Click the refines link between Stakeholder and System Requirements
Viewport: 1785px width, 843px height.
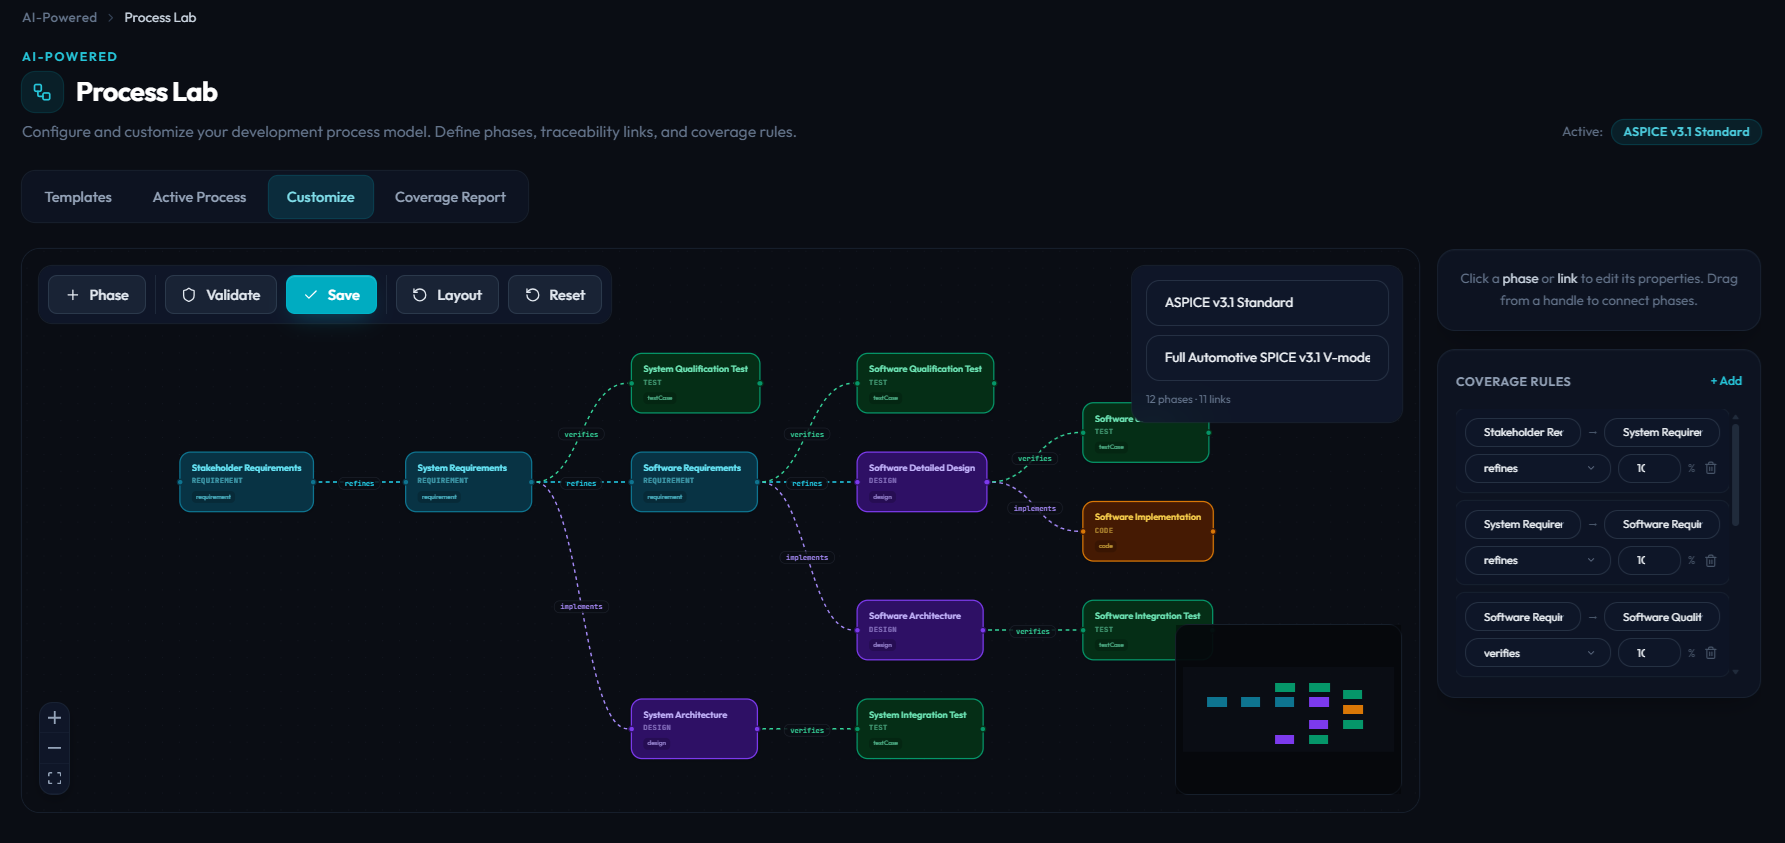[x=359, y=483]
